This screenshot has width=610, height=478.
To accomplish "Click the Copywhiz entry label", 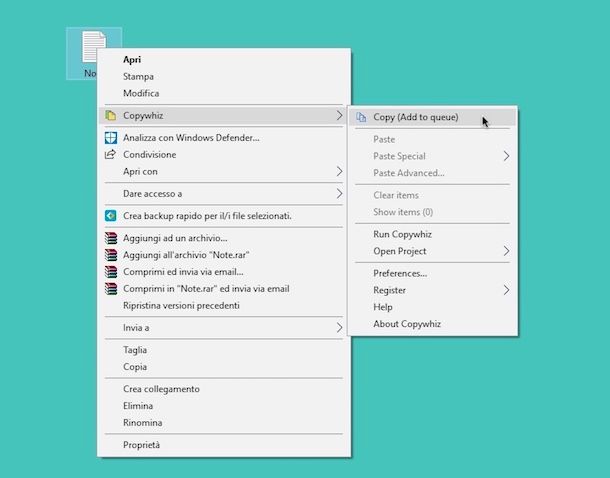I will [x=143, y=116].
